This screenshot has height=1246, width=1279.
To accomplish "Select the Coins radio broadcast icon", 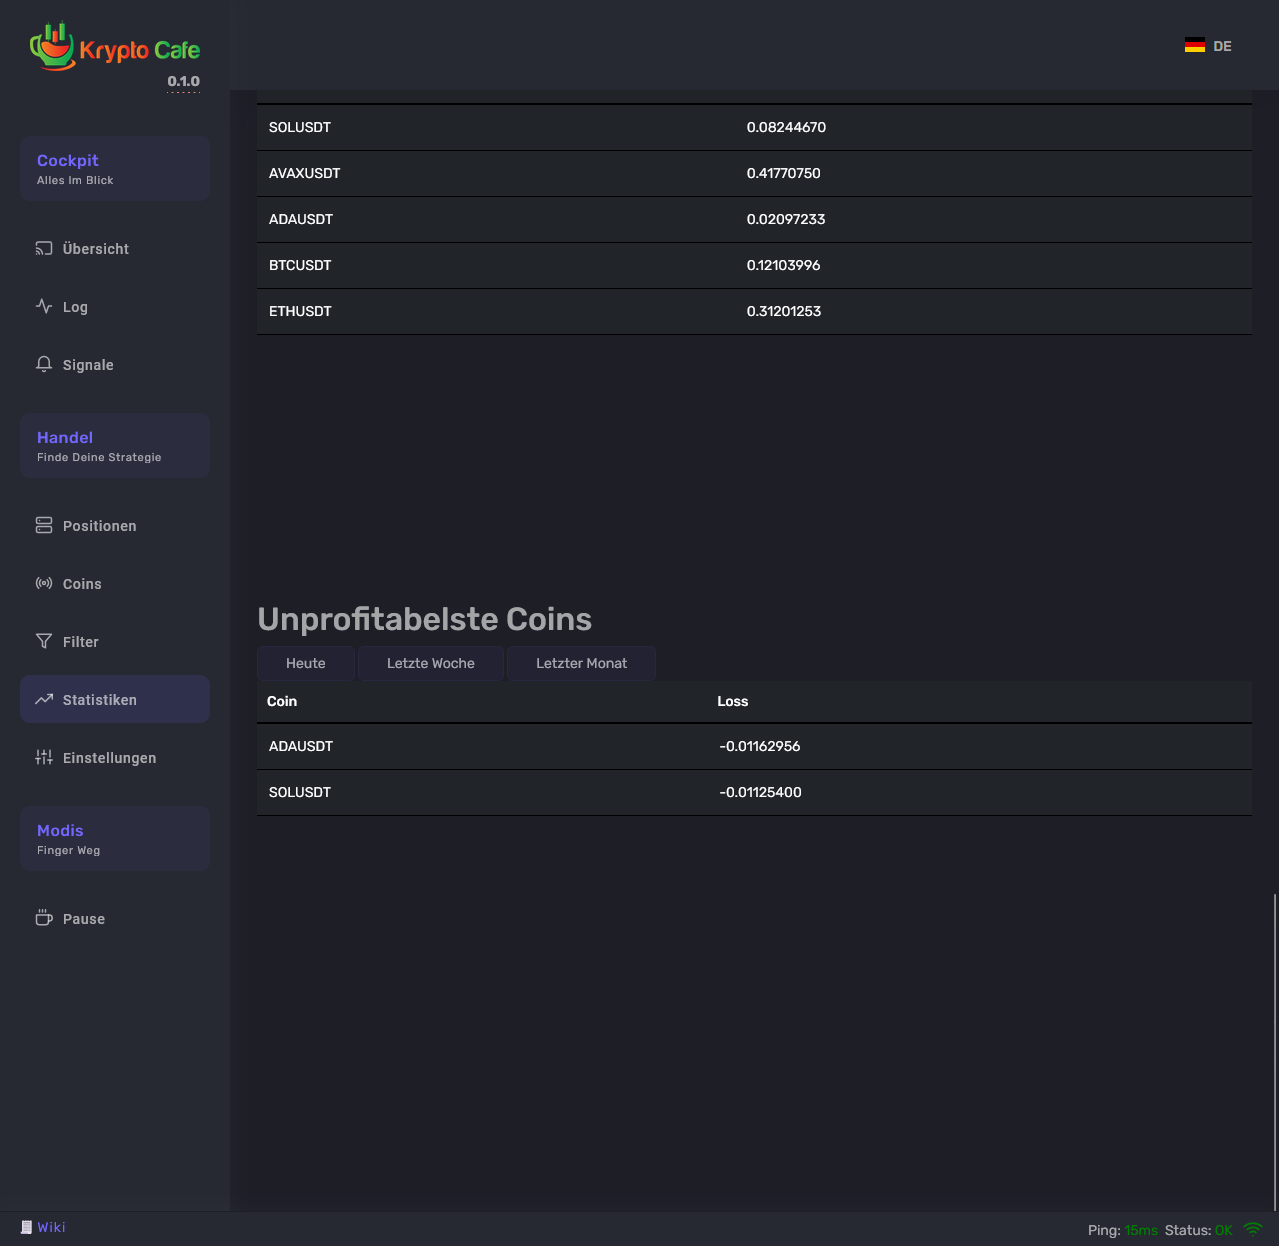I will (x=44, y=583).
